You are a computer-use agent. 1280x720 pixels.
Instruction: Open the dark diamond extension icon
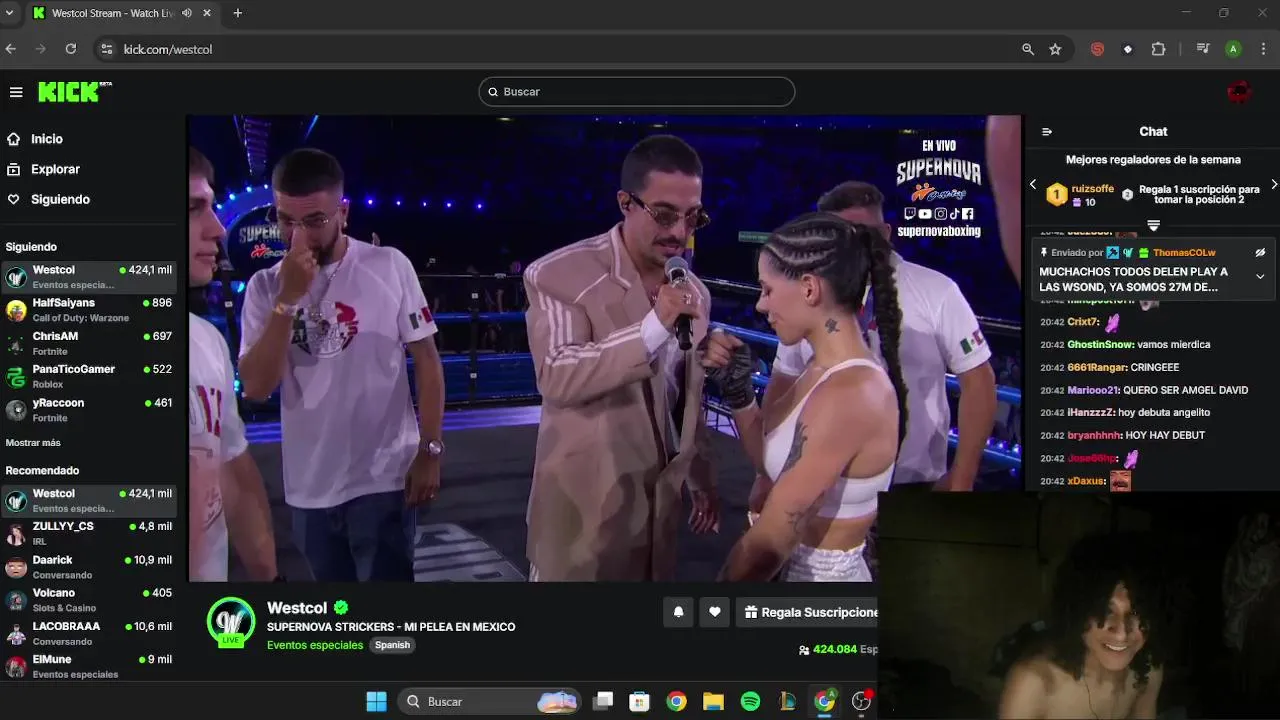(1128, 49)
